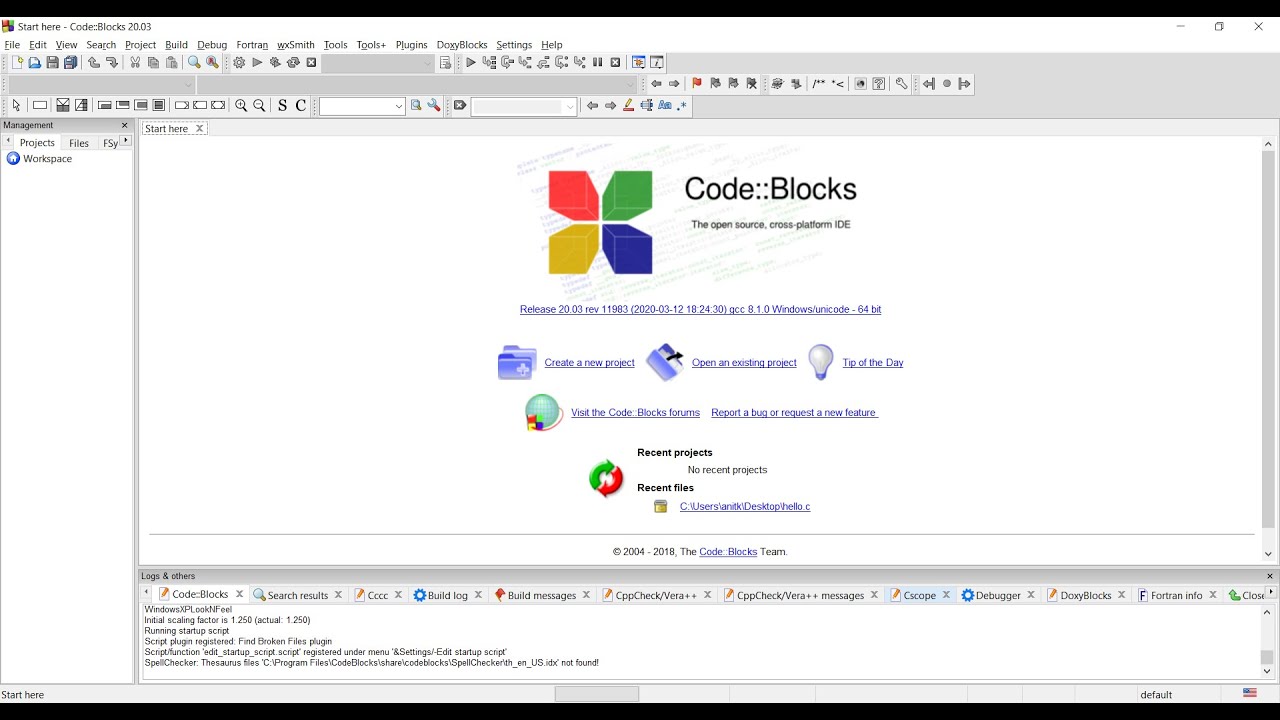Toggle selected text only search option
1280x720 pixels.
(647, 106)
